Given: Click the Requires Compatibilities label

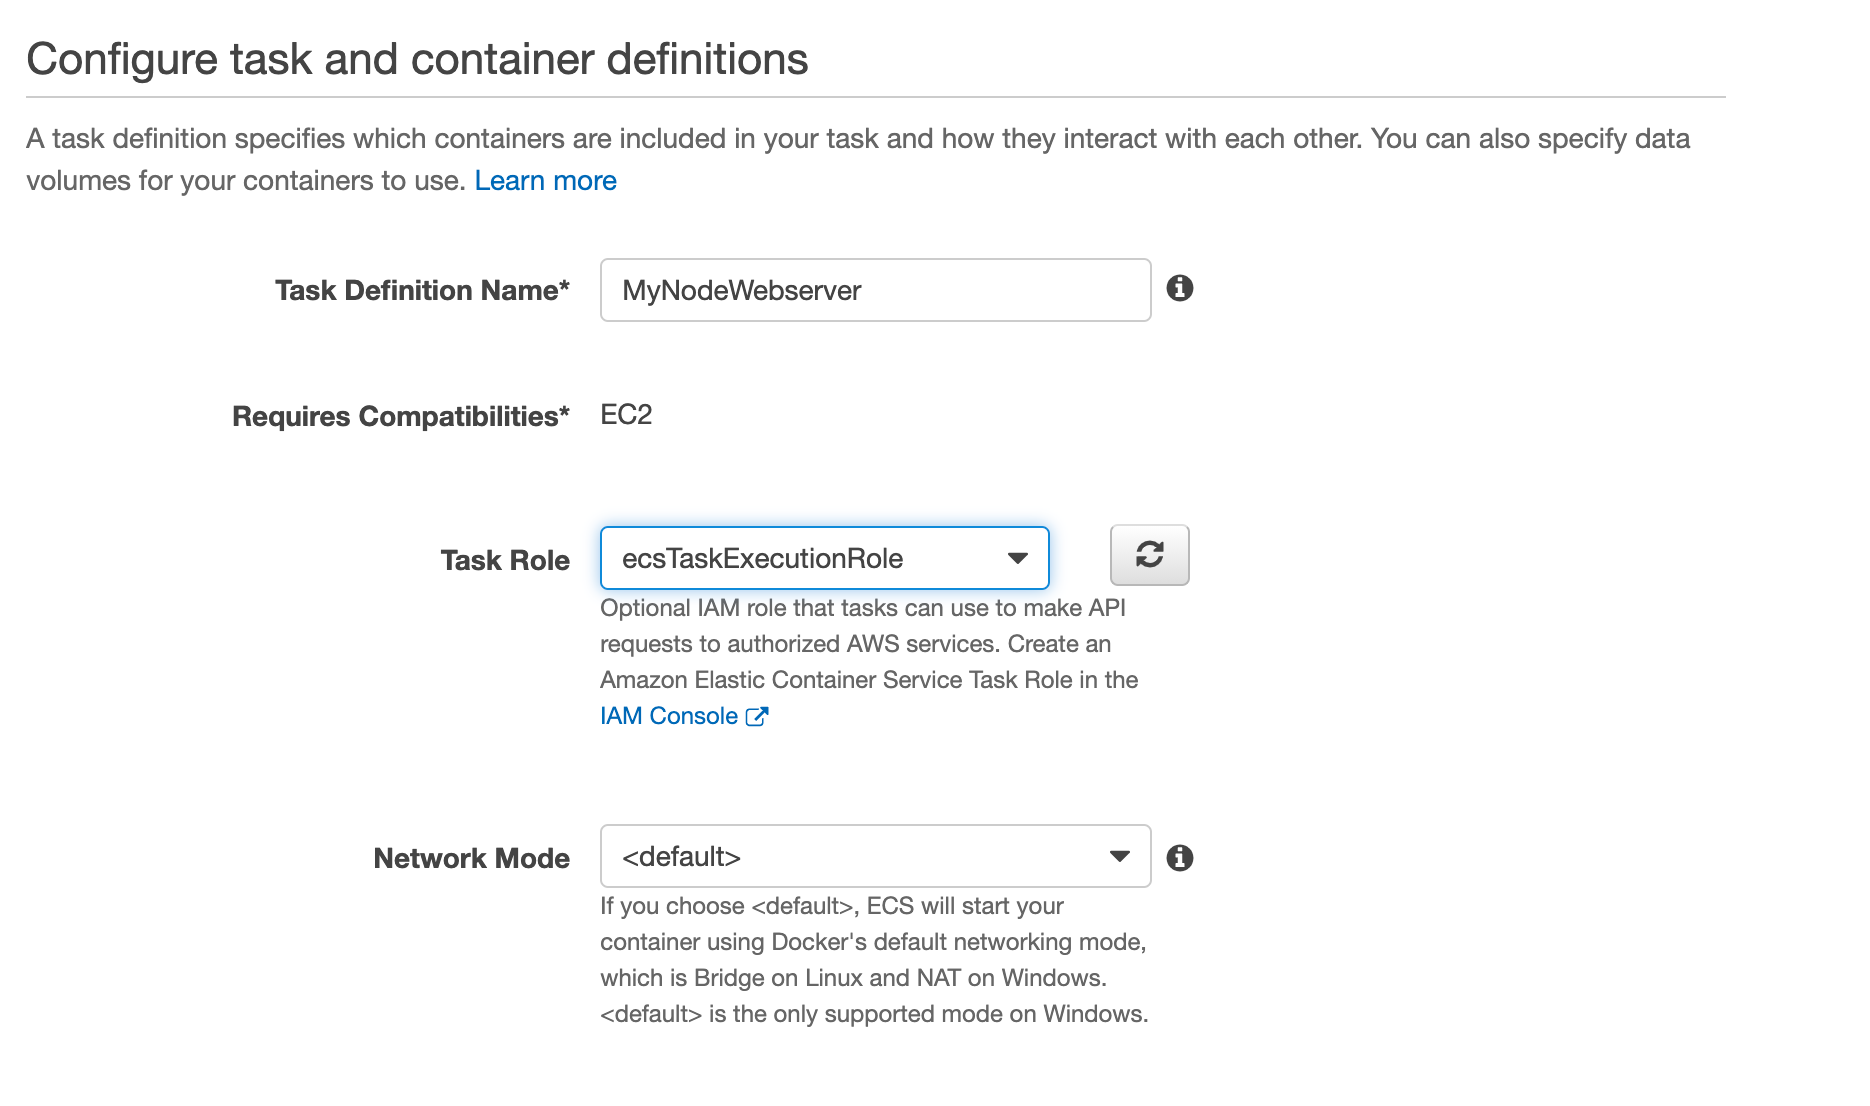Looking at the screenshot, I should (x=400, y=416).
